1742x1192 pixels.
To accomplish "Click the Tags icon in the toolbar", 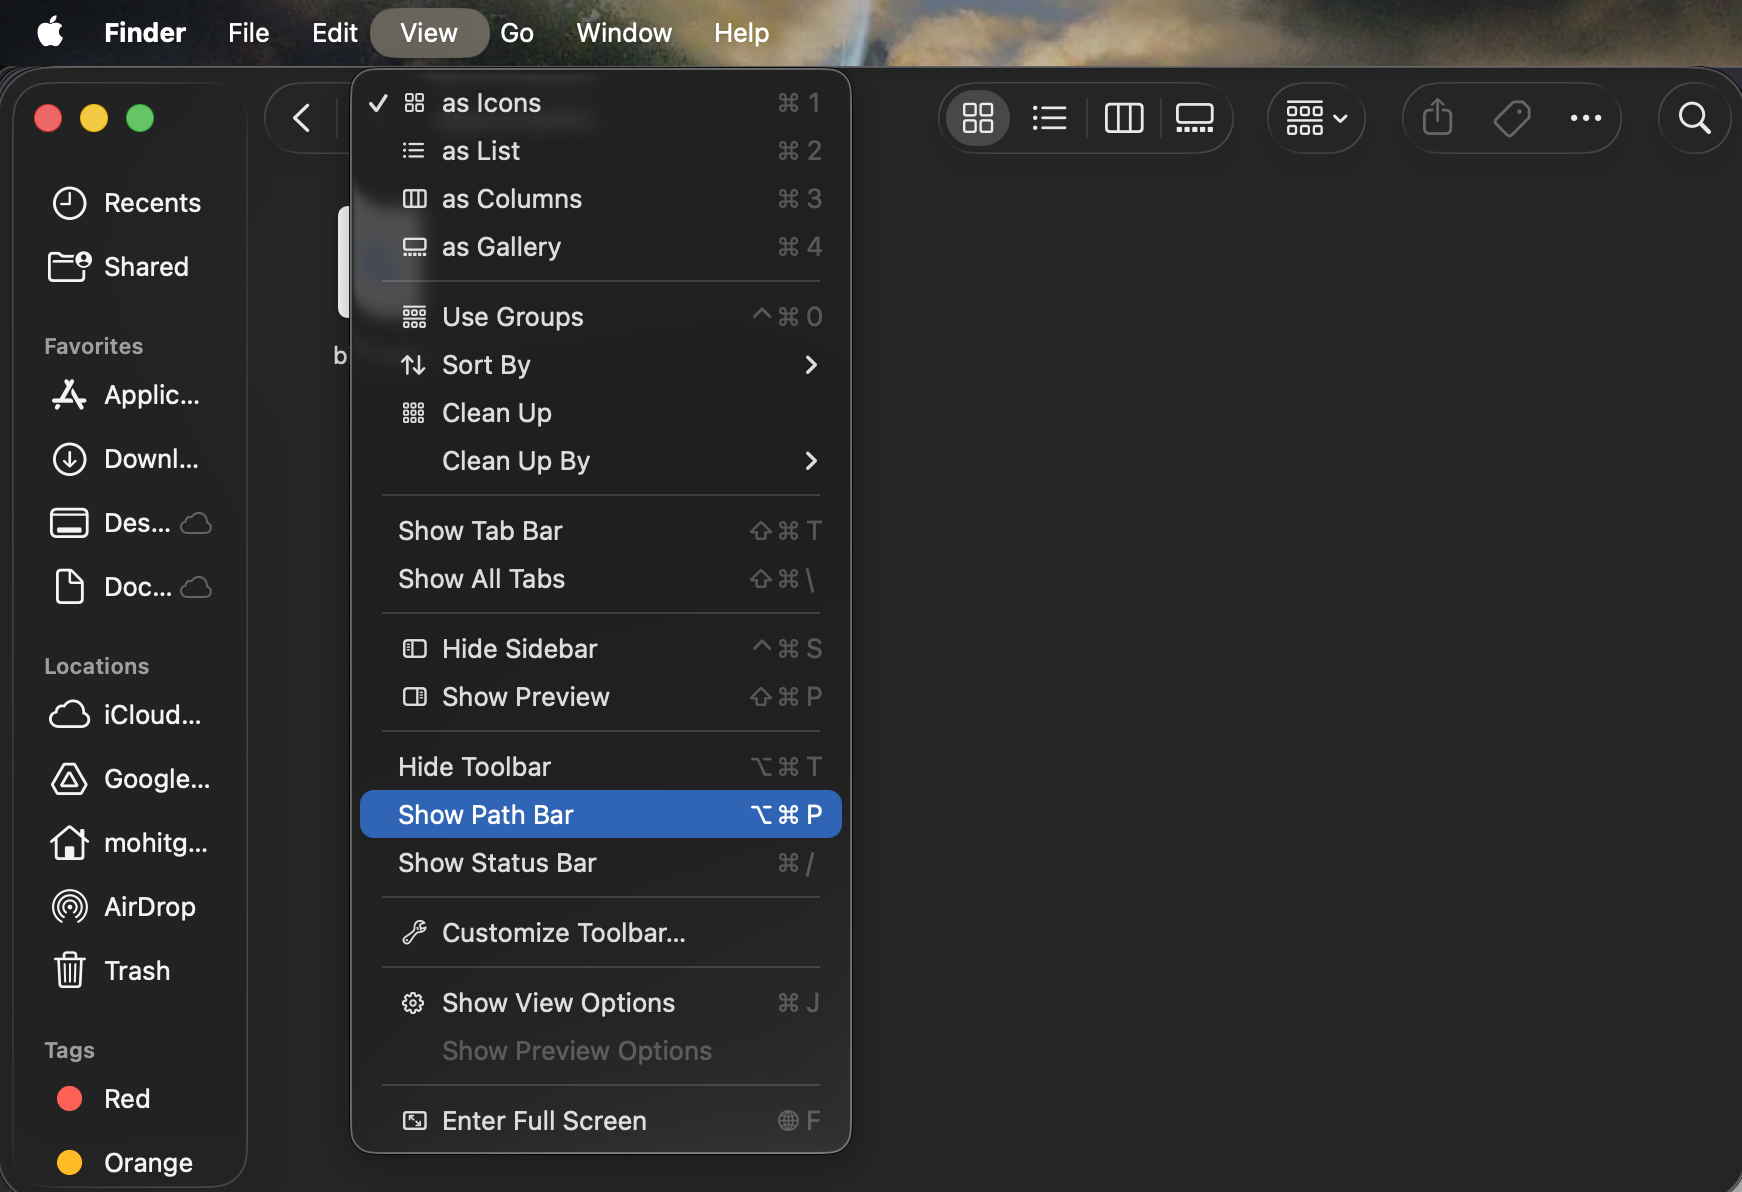I will click(1510, 118).
